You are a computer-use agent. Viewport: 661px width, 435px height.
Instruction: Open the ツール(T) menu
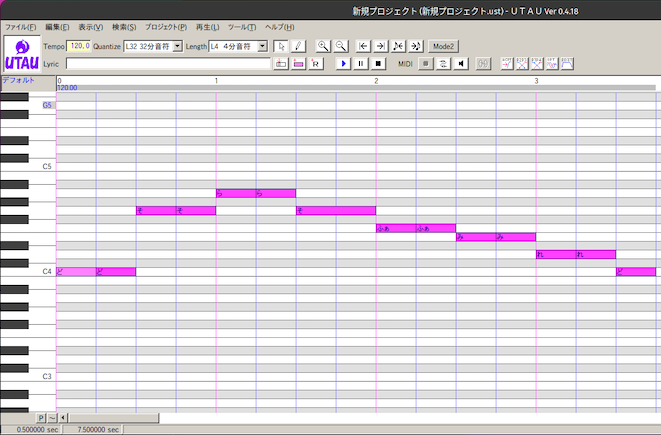pyautogui.click(x=242, y=26)
